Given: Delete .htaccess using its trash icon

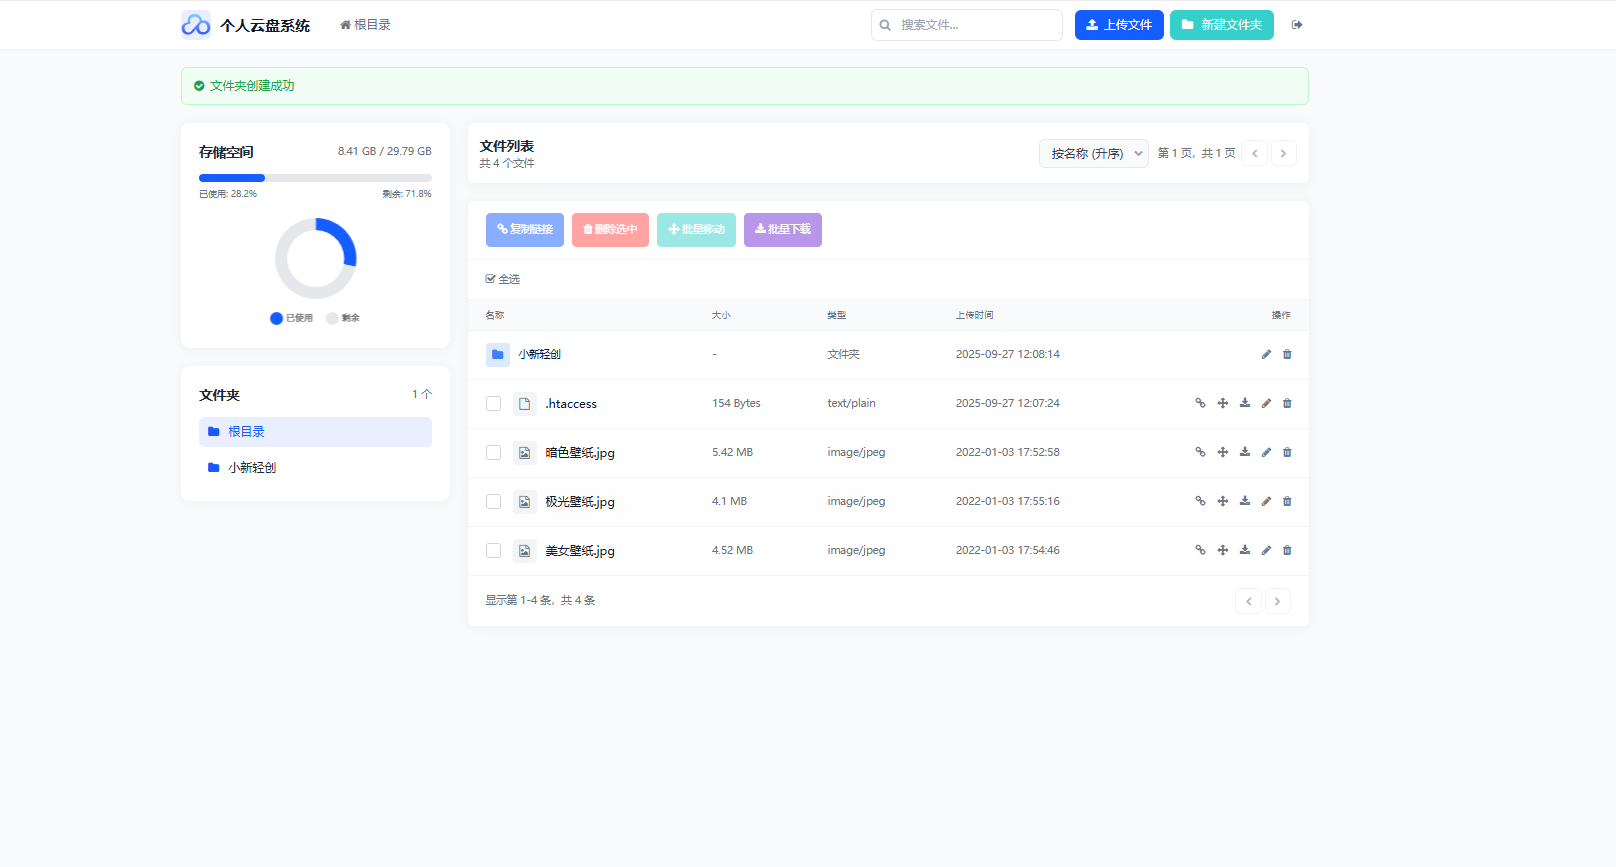Looking at the screenshot, I should coord(1287,403).
